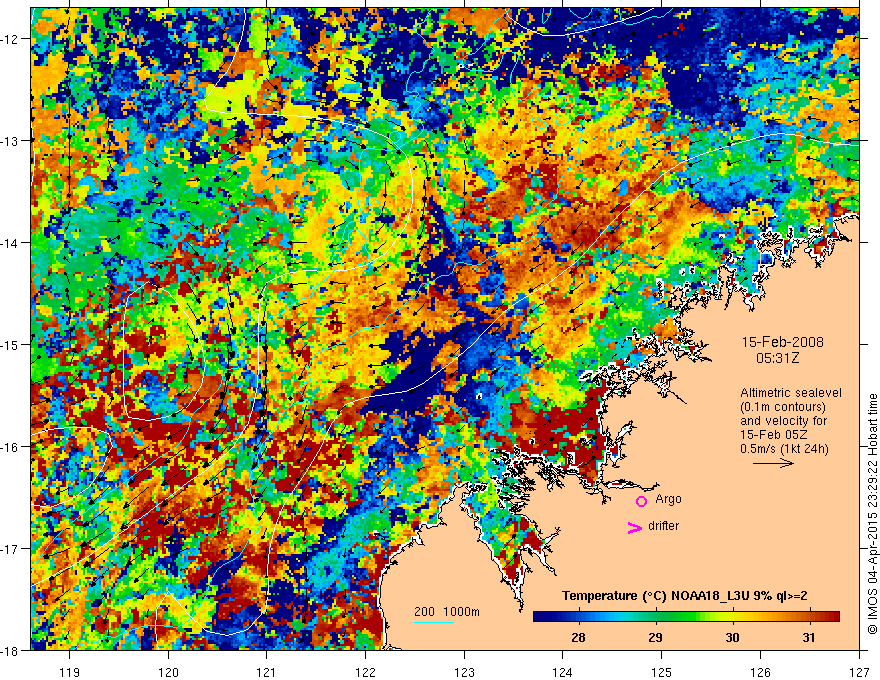Click the latitude axis label -15
Image resolution: width=880 pixels, height=680 pixels.
click(11, 344)
